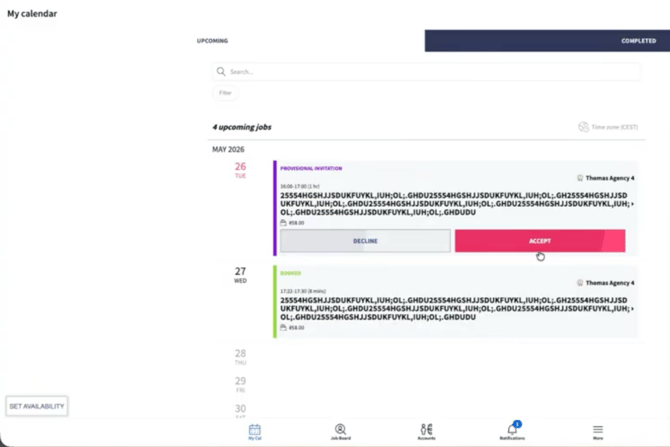Screen dimensions: 670x447
Task: Open the More hamburger menu
Action: coord(598,429)
